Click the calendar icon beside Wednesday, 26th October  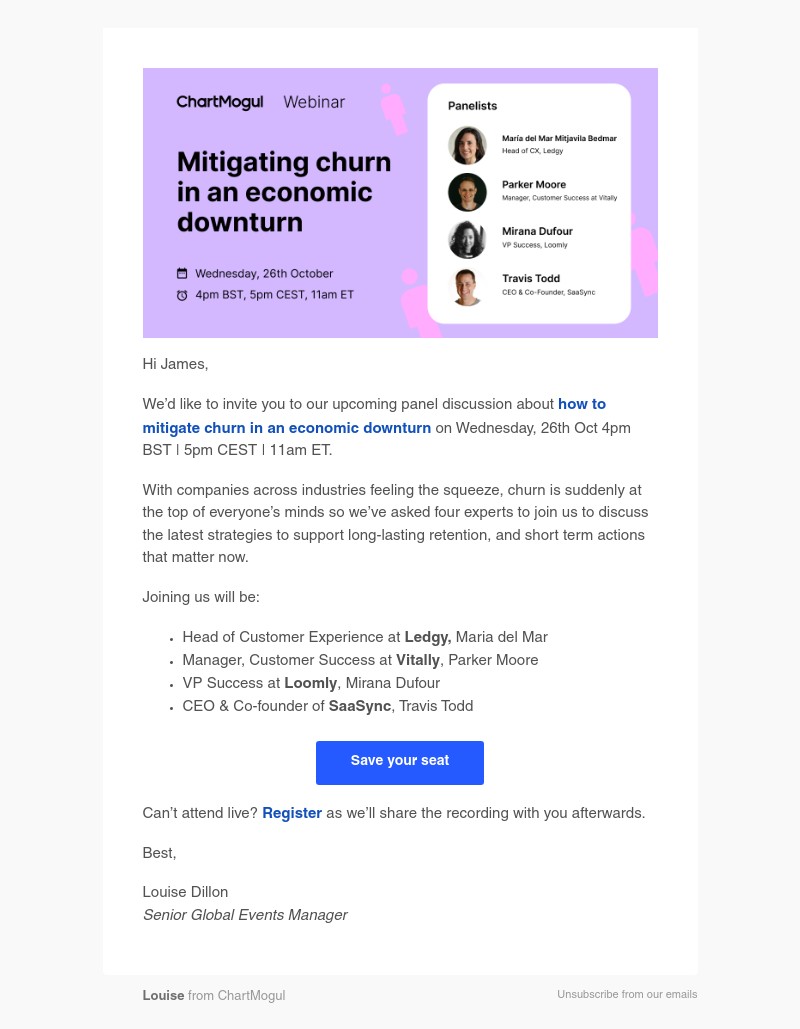point(182,273)
